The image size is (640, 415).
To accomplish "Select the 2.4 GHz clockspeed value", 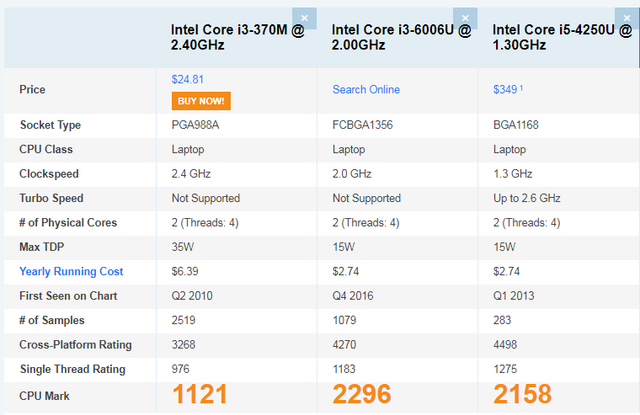I will pyautogui.click(x=191, y=174).
